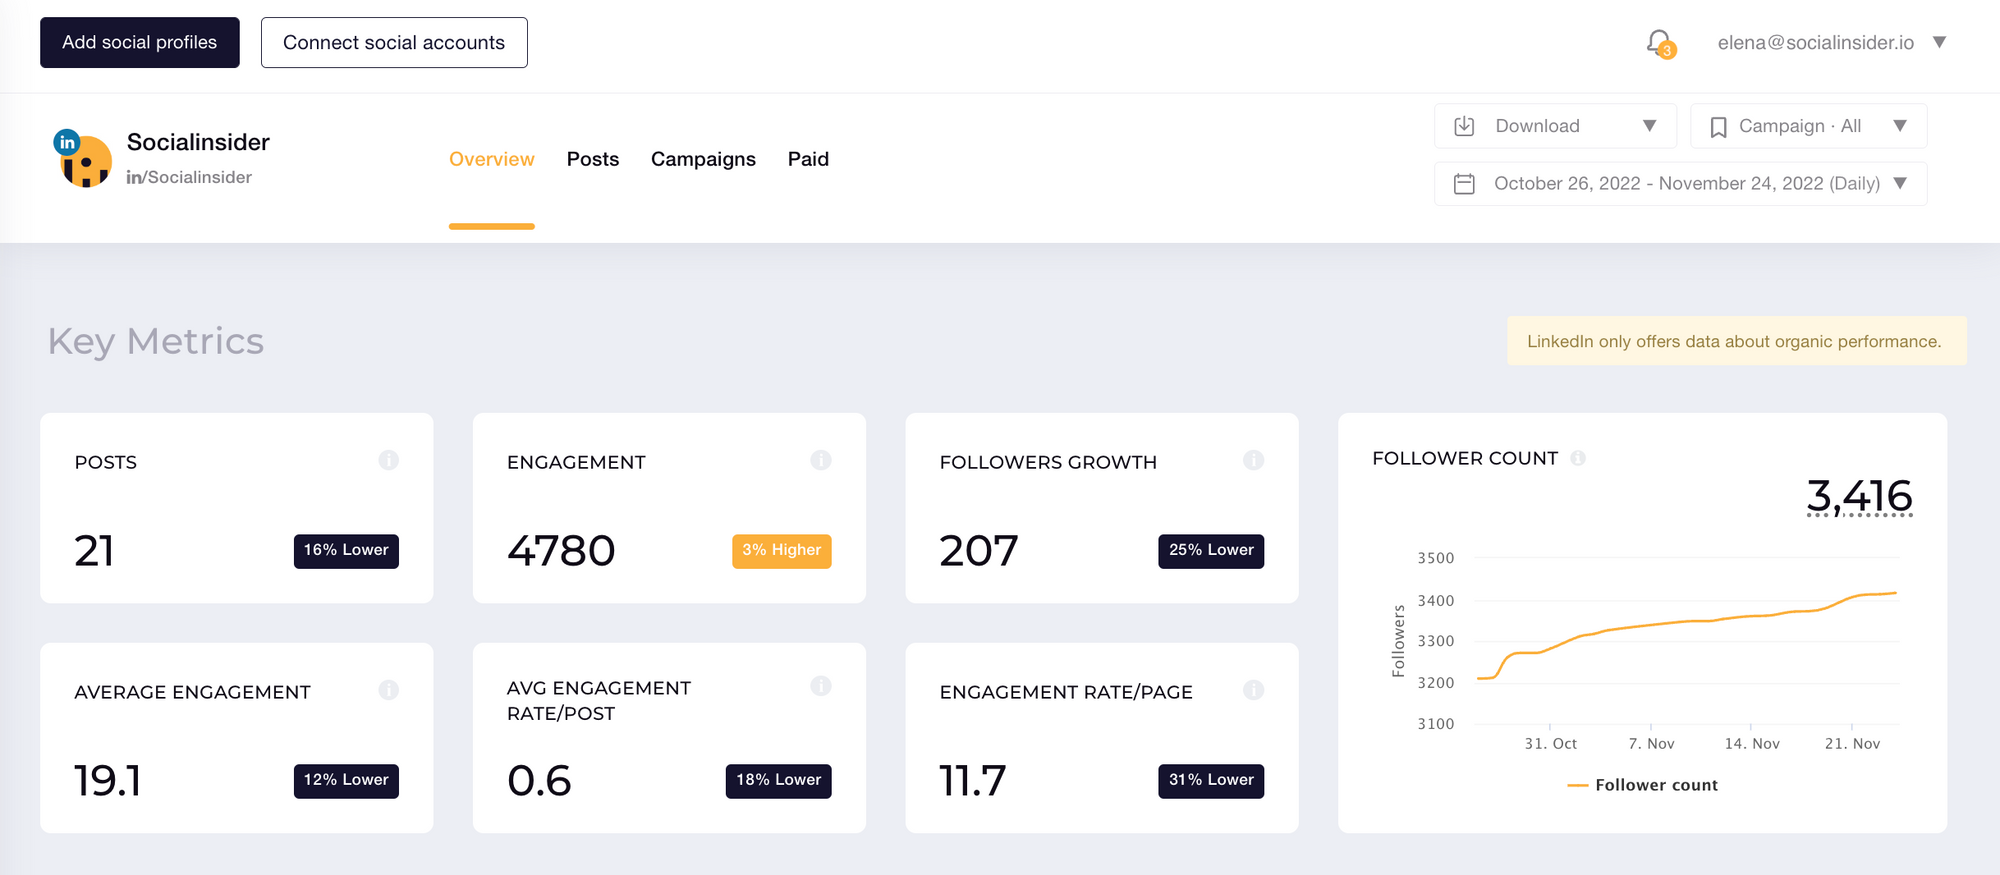Click the 31. Oct axis label
The width and height of the screenshot is (2000, 875).
click(1550, 744)
